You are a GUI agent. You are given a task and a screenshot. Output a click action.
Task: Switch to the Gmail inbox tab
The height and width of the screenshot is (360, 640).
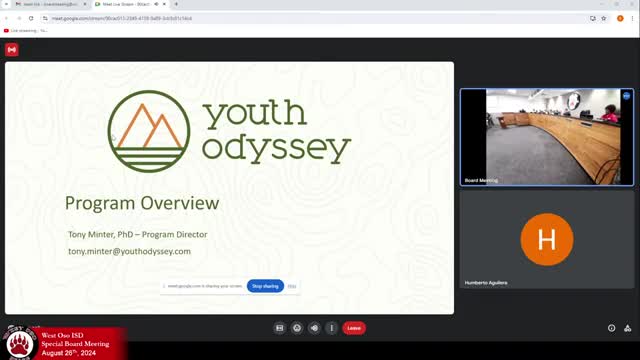(51, 4)
